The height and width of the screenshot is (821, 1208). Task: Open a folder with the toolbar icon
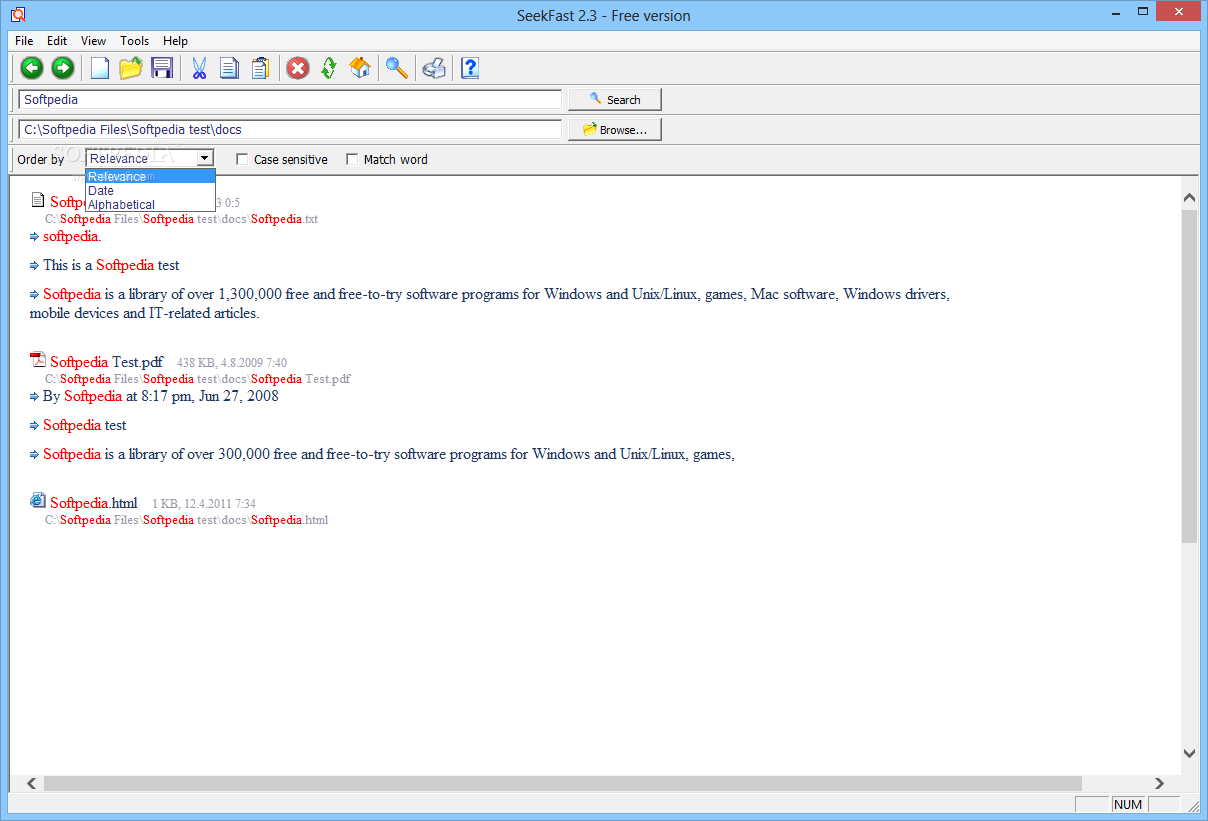130,68
